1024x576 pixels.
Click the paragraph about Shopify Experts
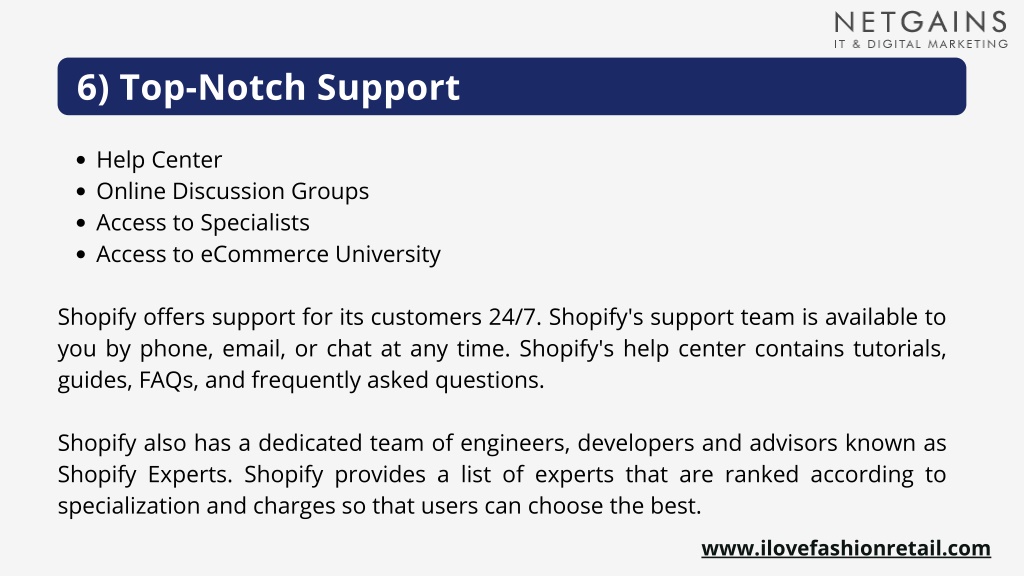502,474
